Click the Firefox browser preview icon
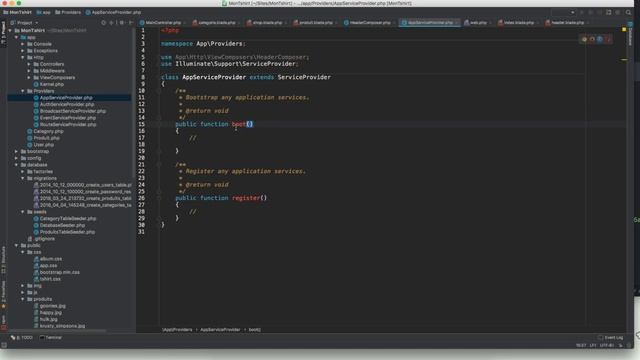Screen dimensions: 640x360 click(592, 39)
